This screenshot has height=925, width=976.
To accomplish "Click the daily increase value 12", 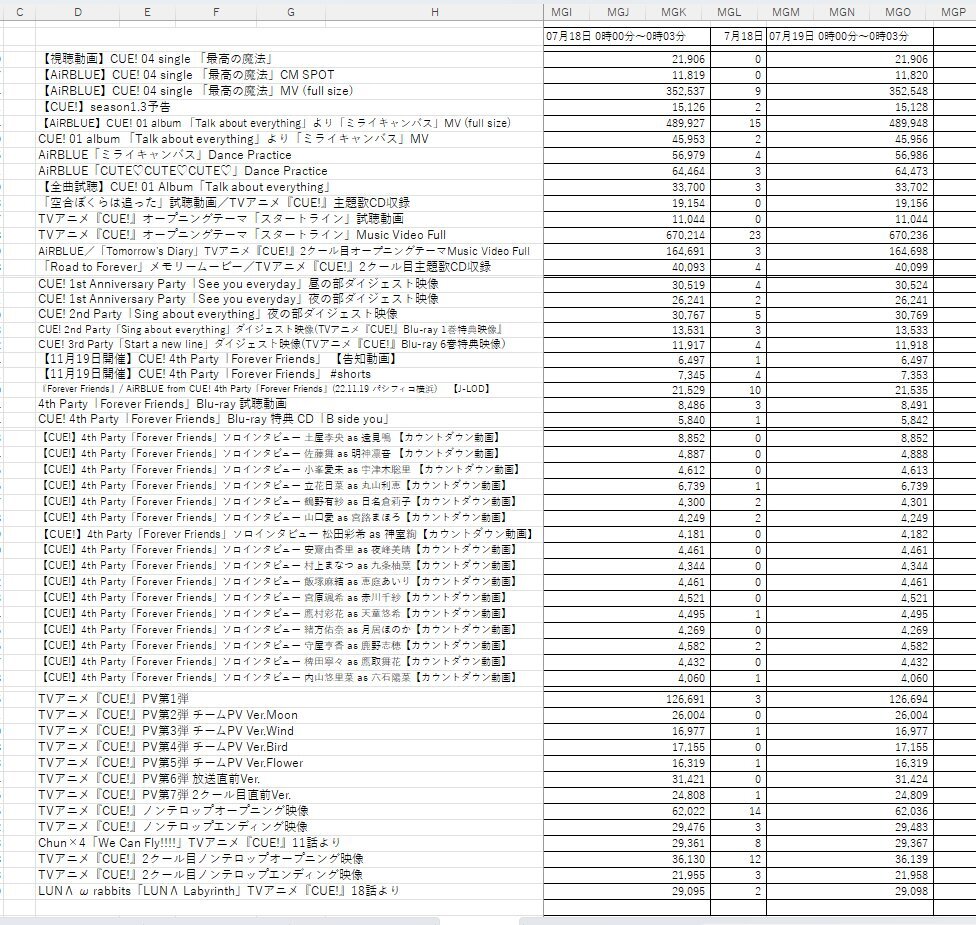I will pyautogui.click(x=754, y=860).
